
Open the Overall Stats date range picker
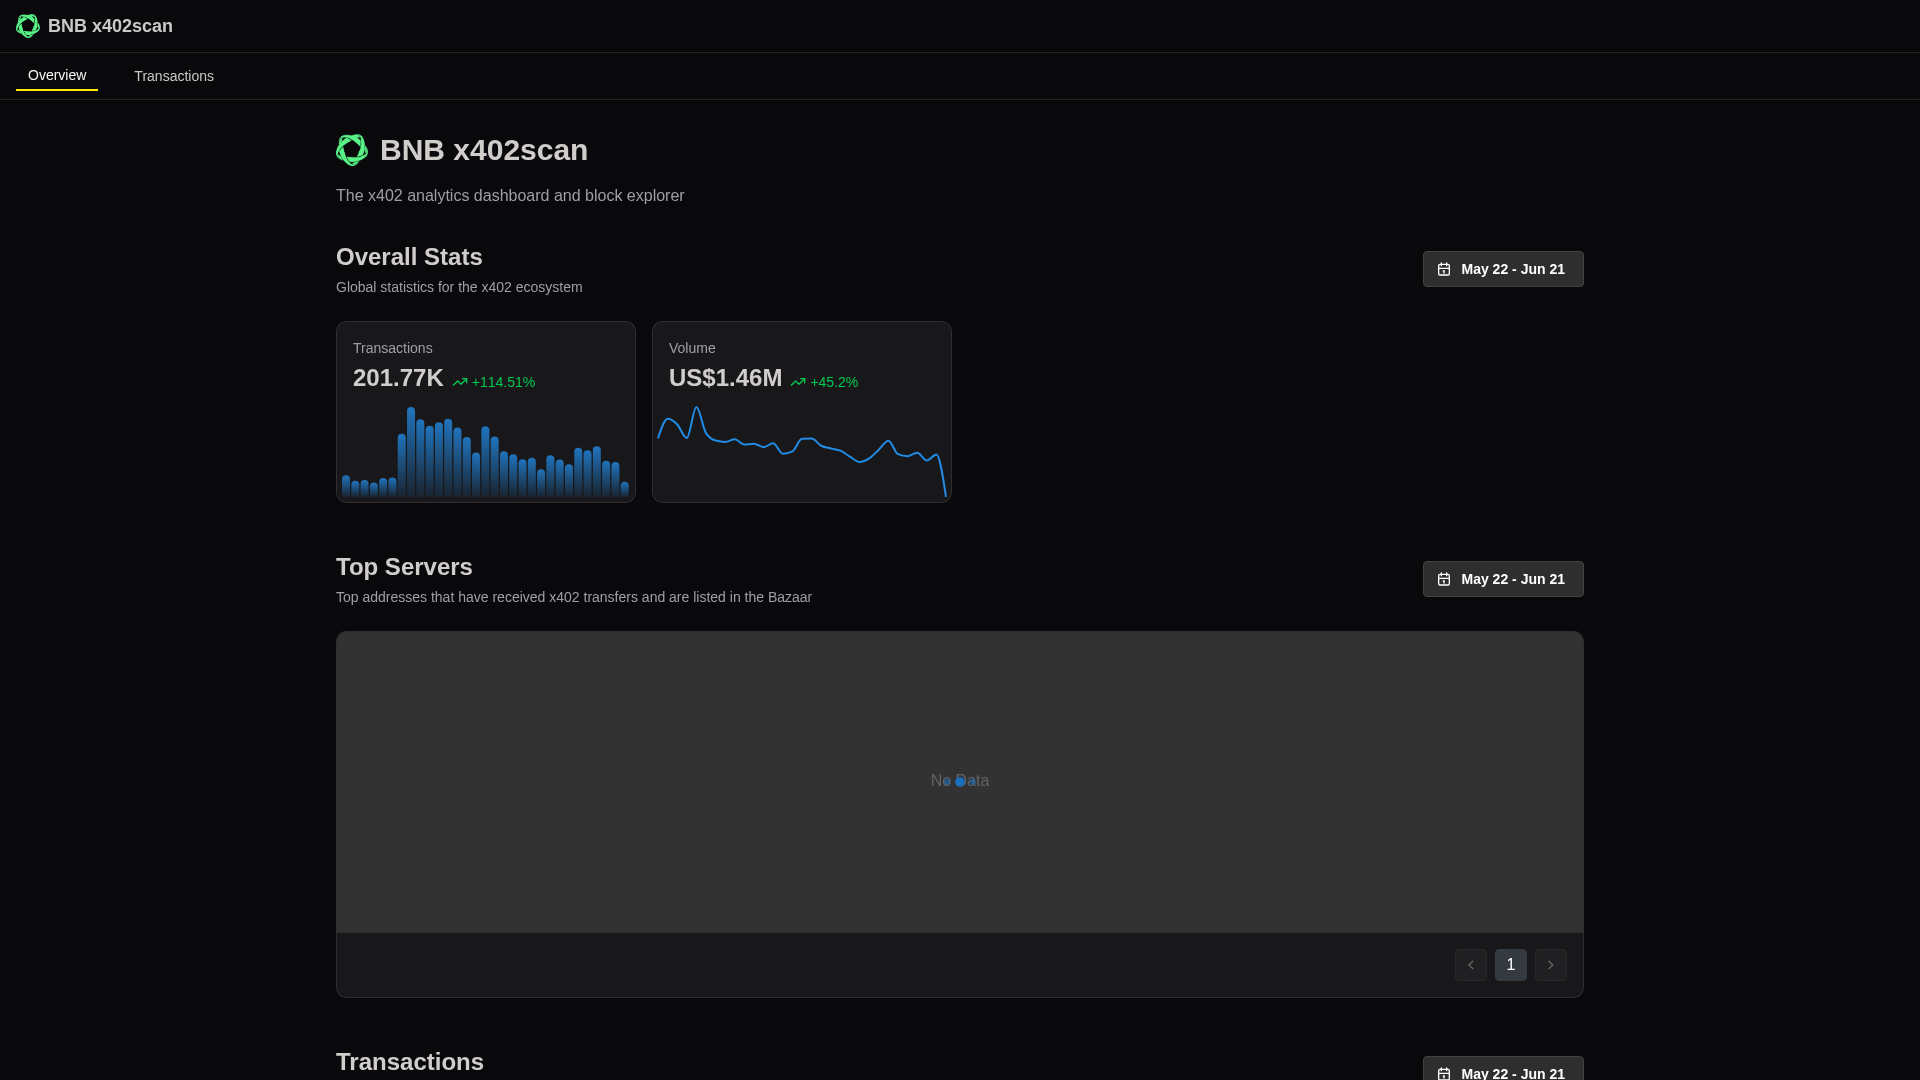pos(1503,269)
